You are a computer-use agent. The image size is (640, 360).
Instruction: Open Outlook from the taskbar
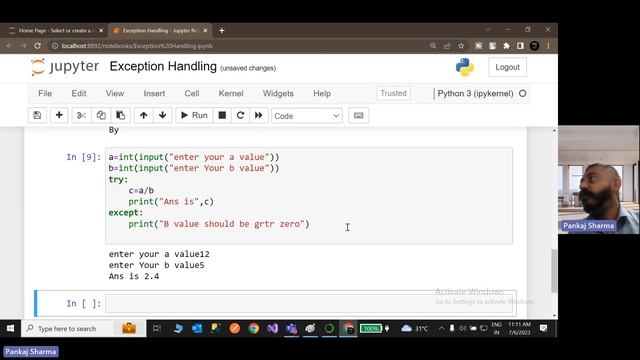point(197,328)
